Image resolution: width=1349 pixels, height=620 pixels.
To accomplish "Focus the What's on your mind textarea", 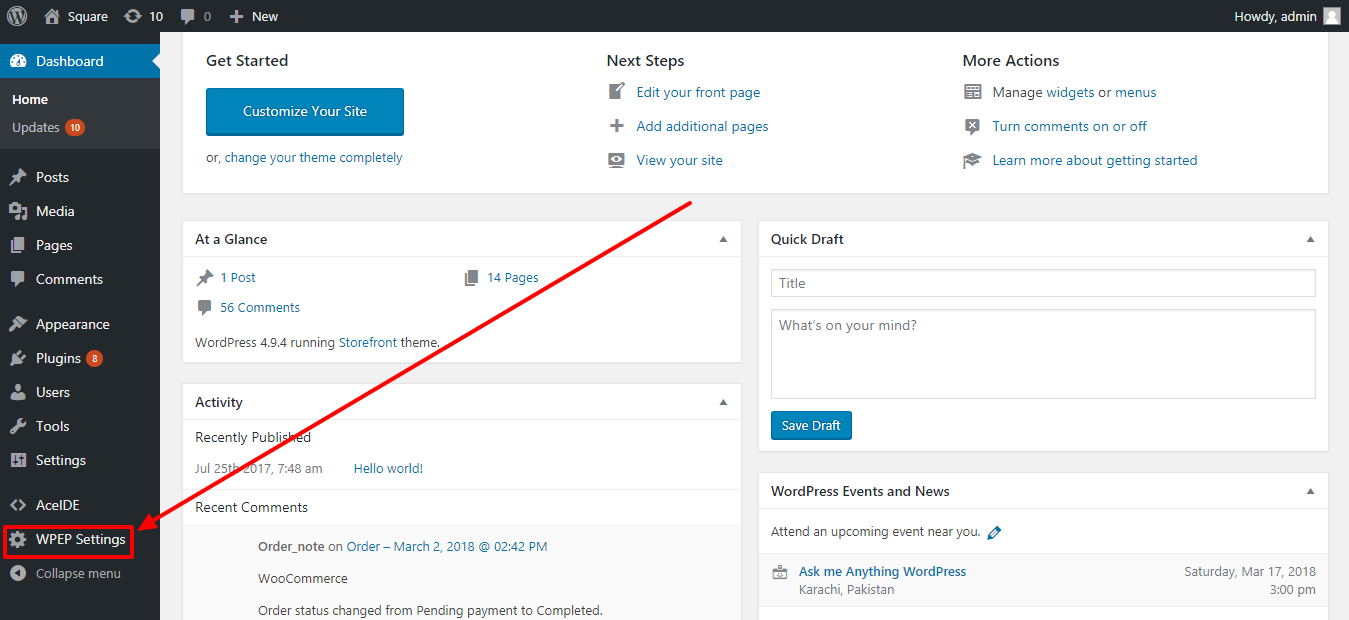I will (x=1043, y=354).
